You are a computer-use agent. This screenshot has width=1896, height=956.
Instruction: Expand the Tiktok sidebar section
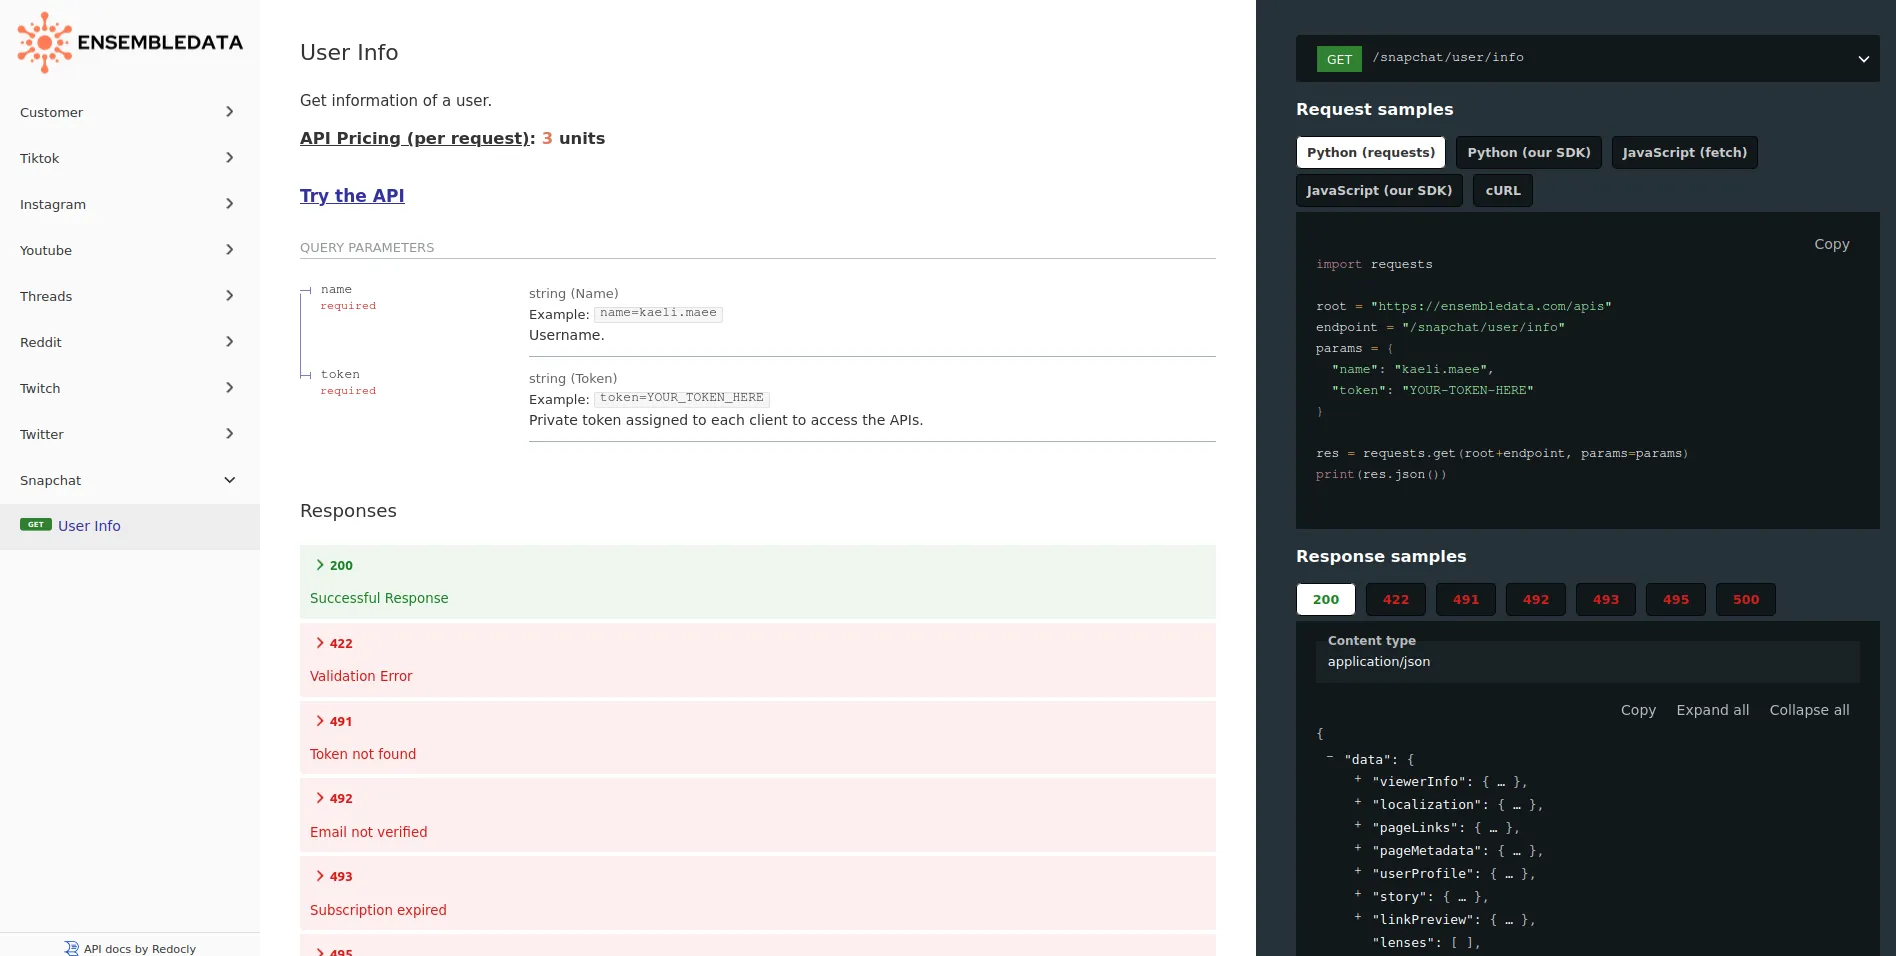(x=130, y=158)
